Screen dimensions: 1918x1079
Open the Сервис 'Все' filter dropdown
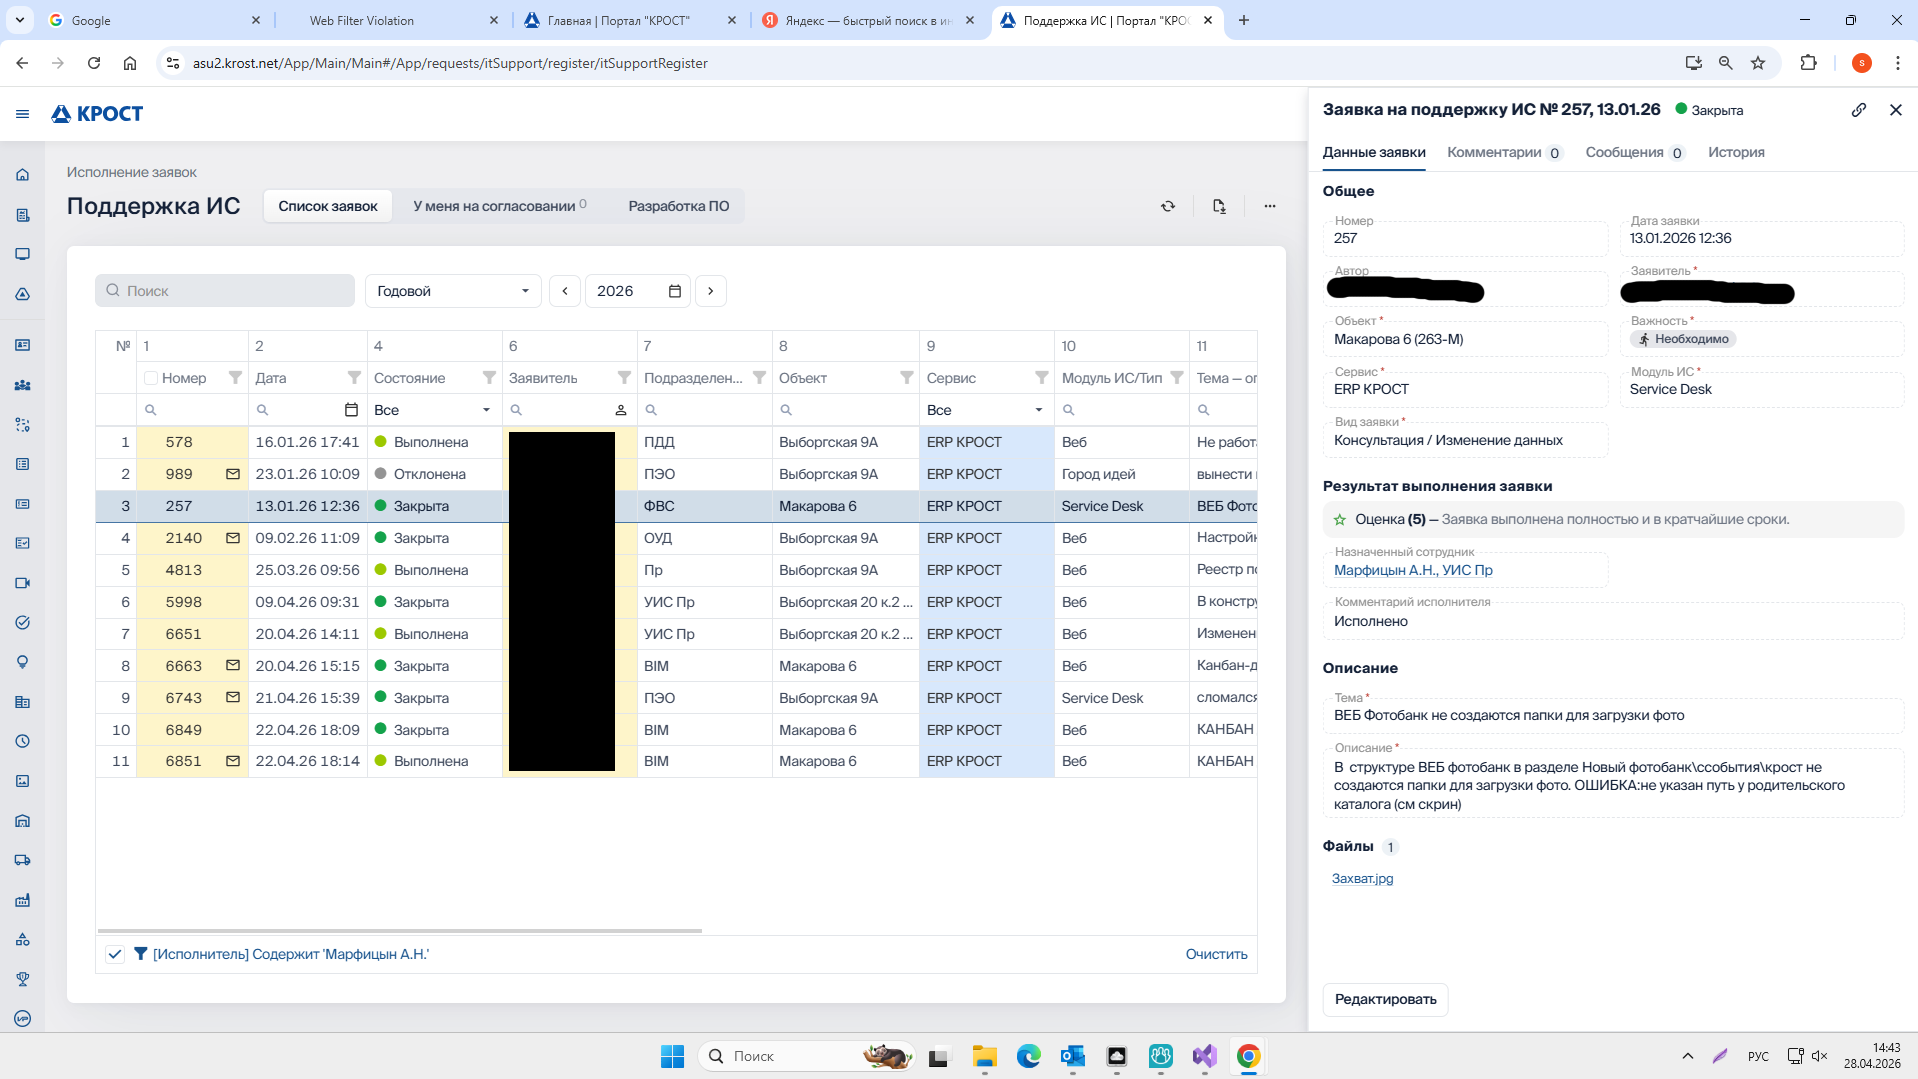[985, 410]
